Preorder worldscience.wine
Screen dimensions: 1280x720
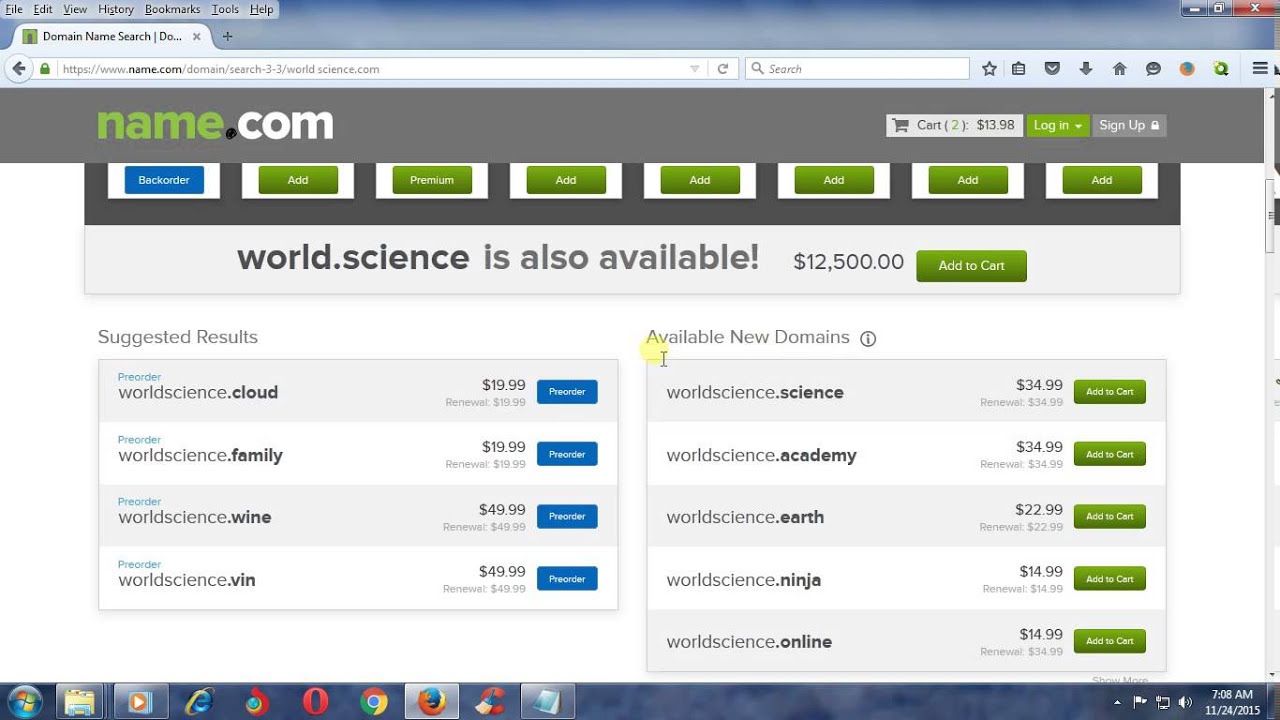coord(567,516)
